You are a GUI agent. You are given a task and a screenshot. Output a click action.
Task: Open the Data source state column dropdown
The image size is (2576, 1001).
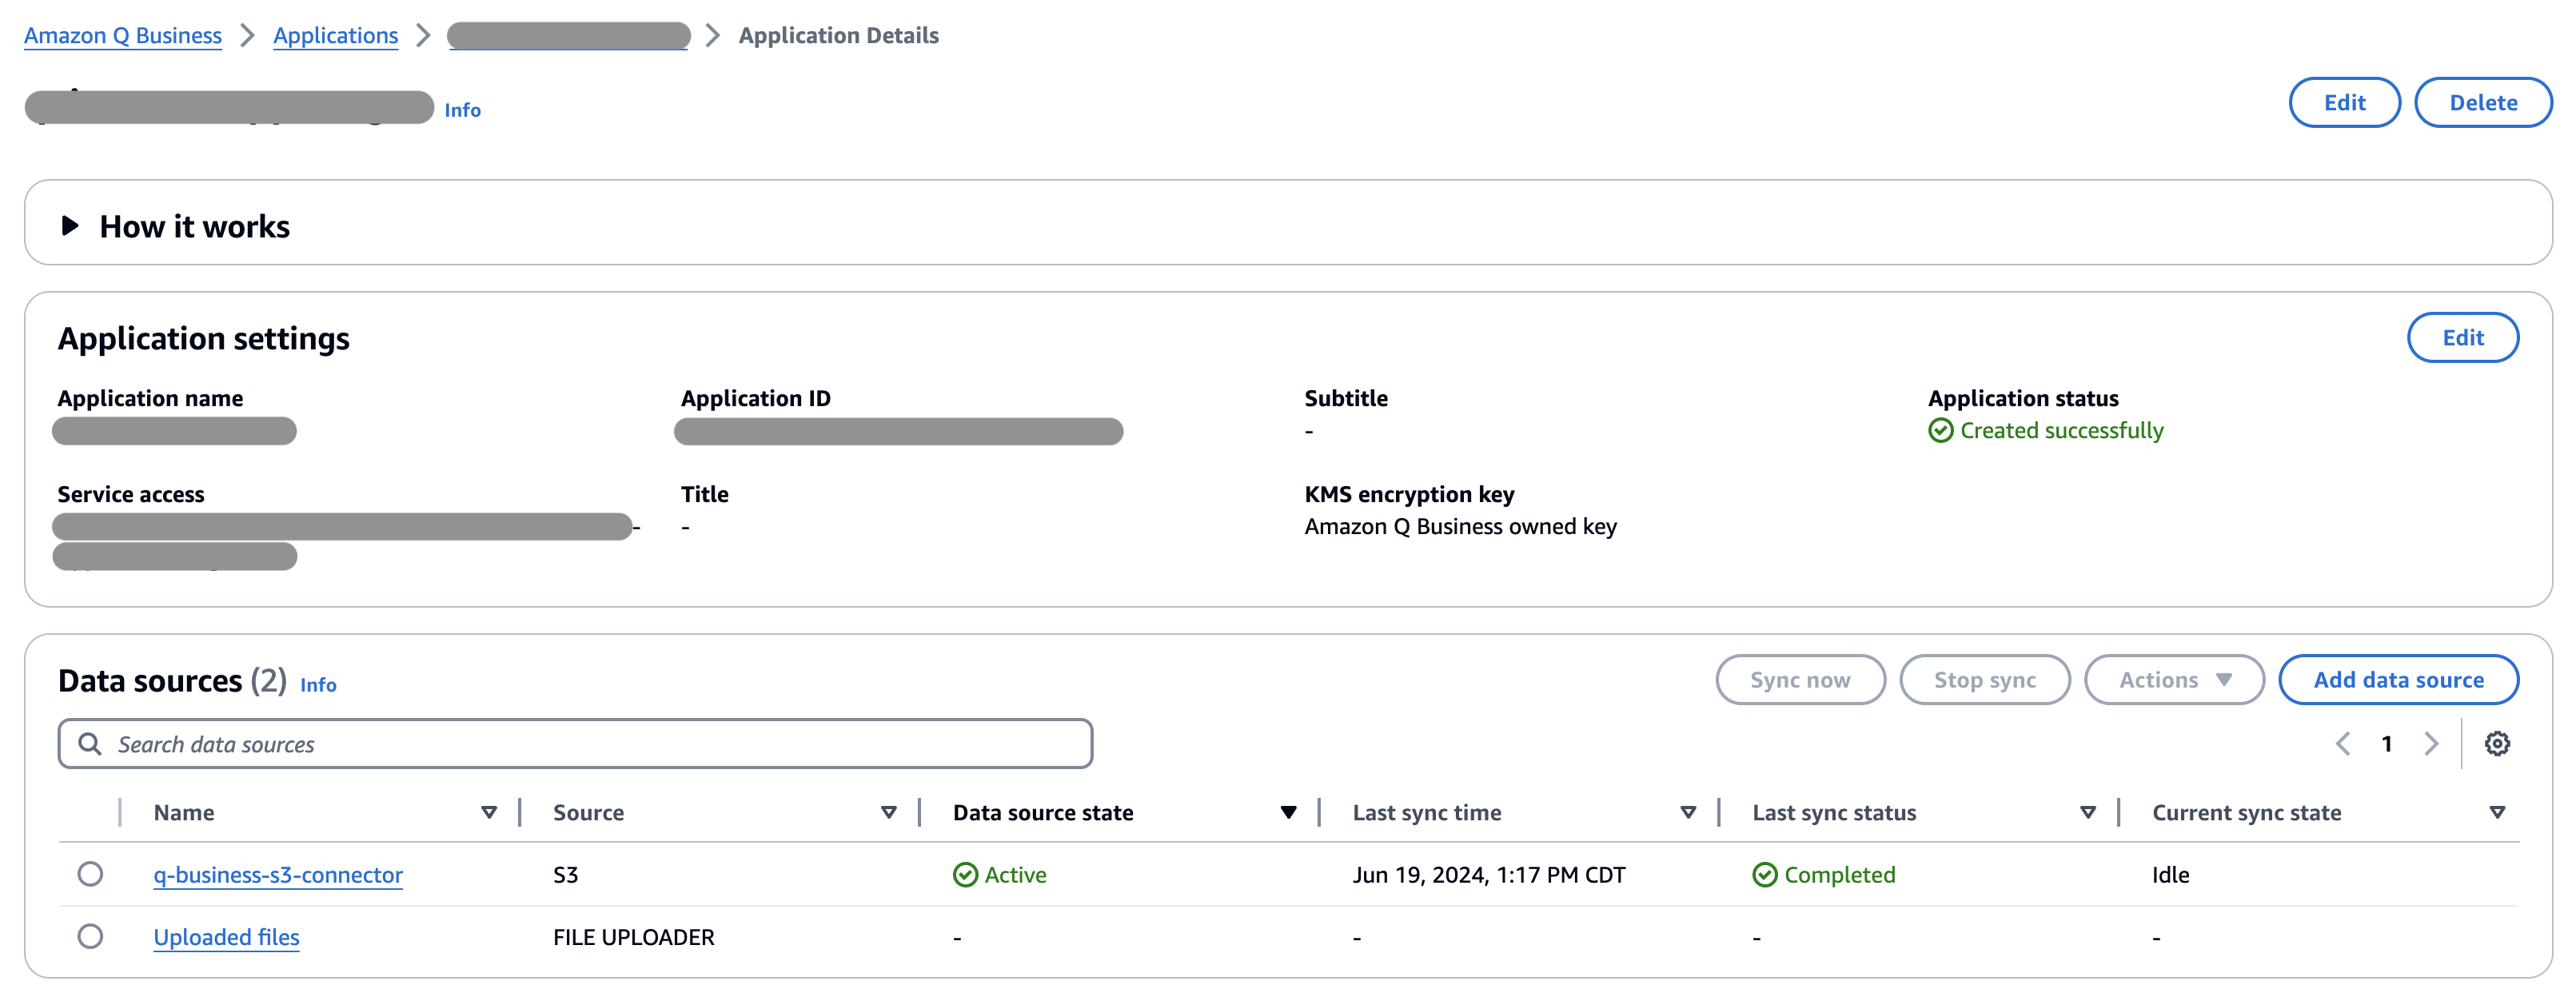1288,812
